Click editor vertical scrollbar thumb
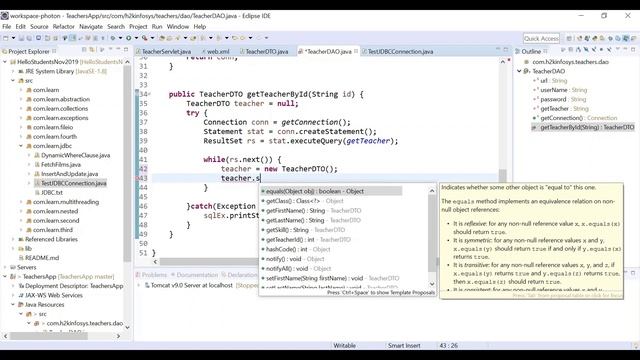This screenshot has height=360, width=640. (x=502, y=176)
